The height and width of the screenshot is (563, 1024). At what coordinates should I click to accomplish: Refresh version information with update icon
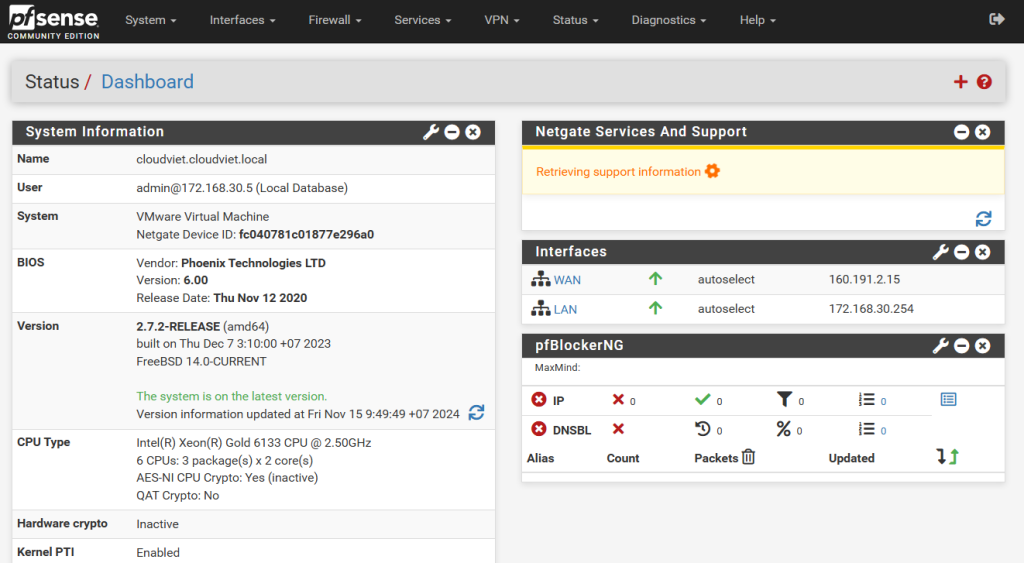click(x=476, y=413)
